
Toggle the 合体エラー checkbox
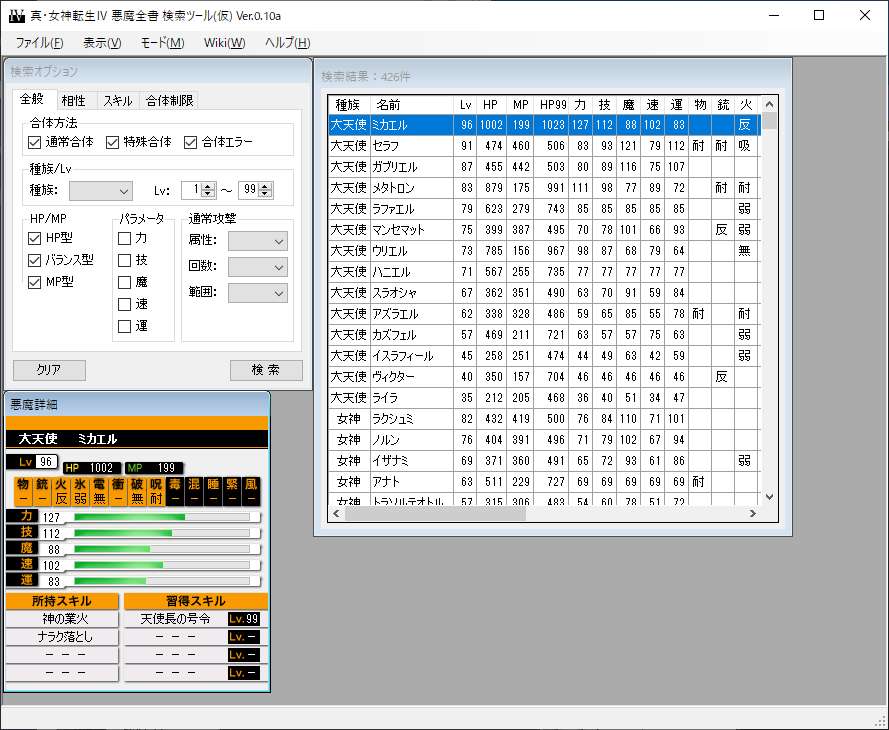pos(191,142)
